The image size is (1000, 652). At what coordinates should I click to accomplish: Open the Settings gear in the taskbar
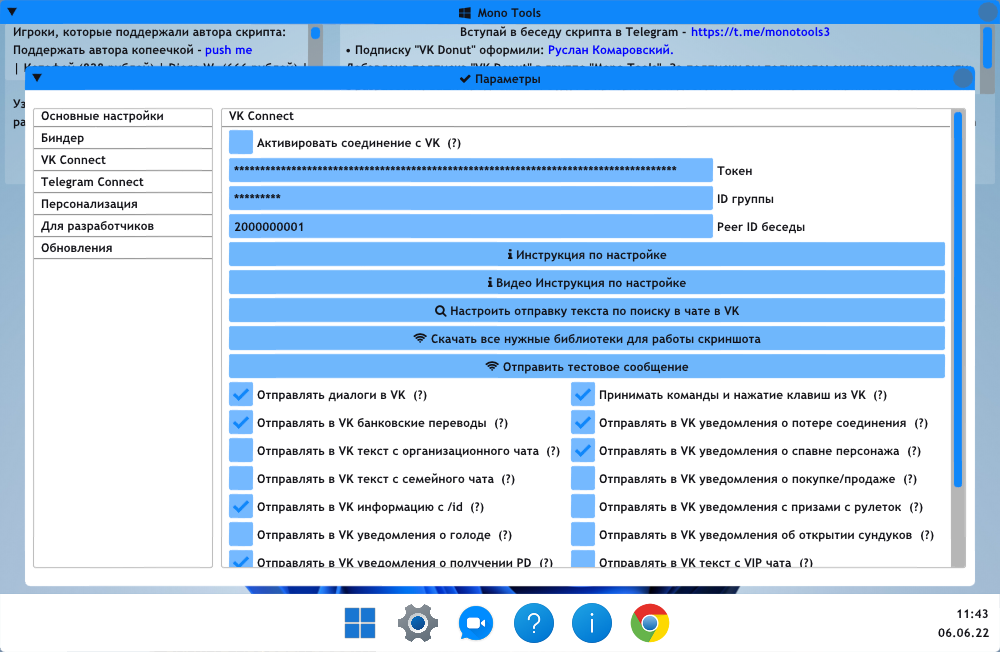(418, 623)
